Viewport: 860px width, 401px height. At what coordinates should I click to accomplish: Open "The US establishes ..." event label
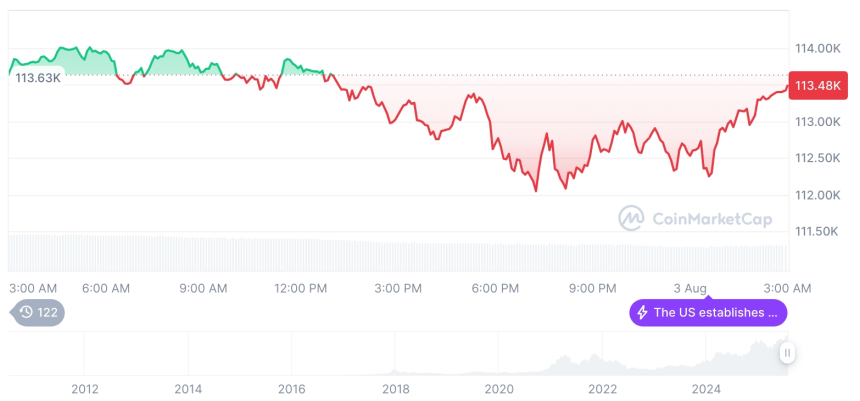pos(715,313)
